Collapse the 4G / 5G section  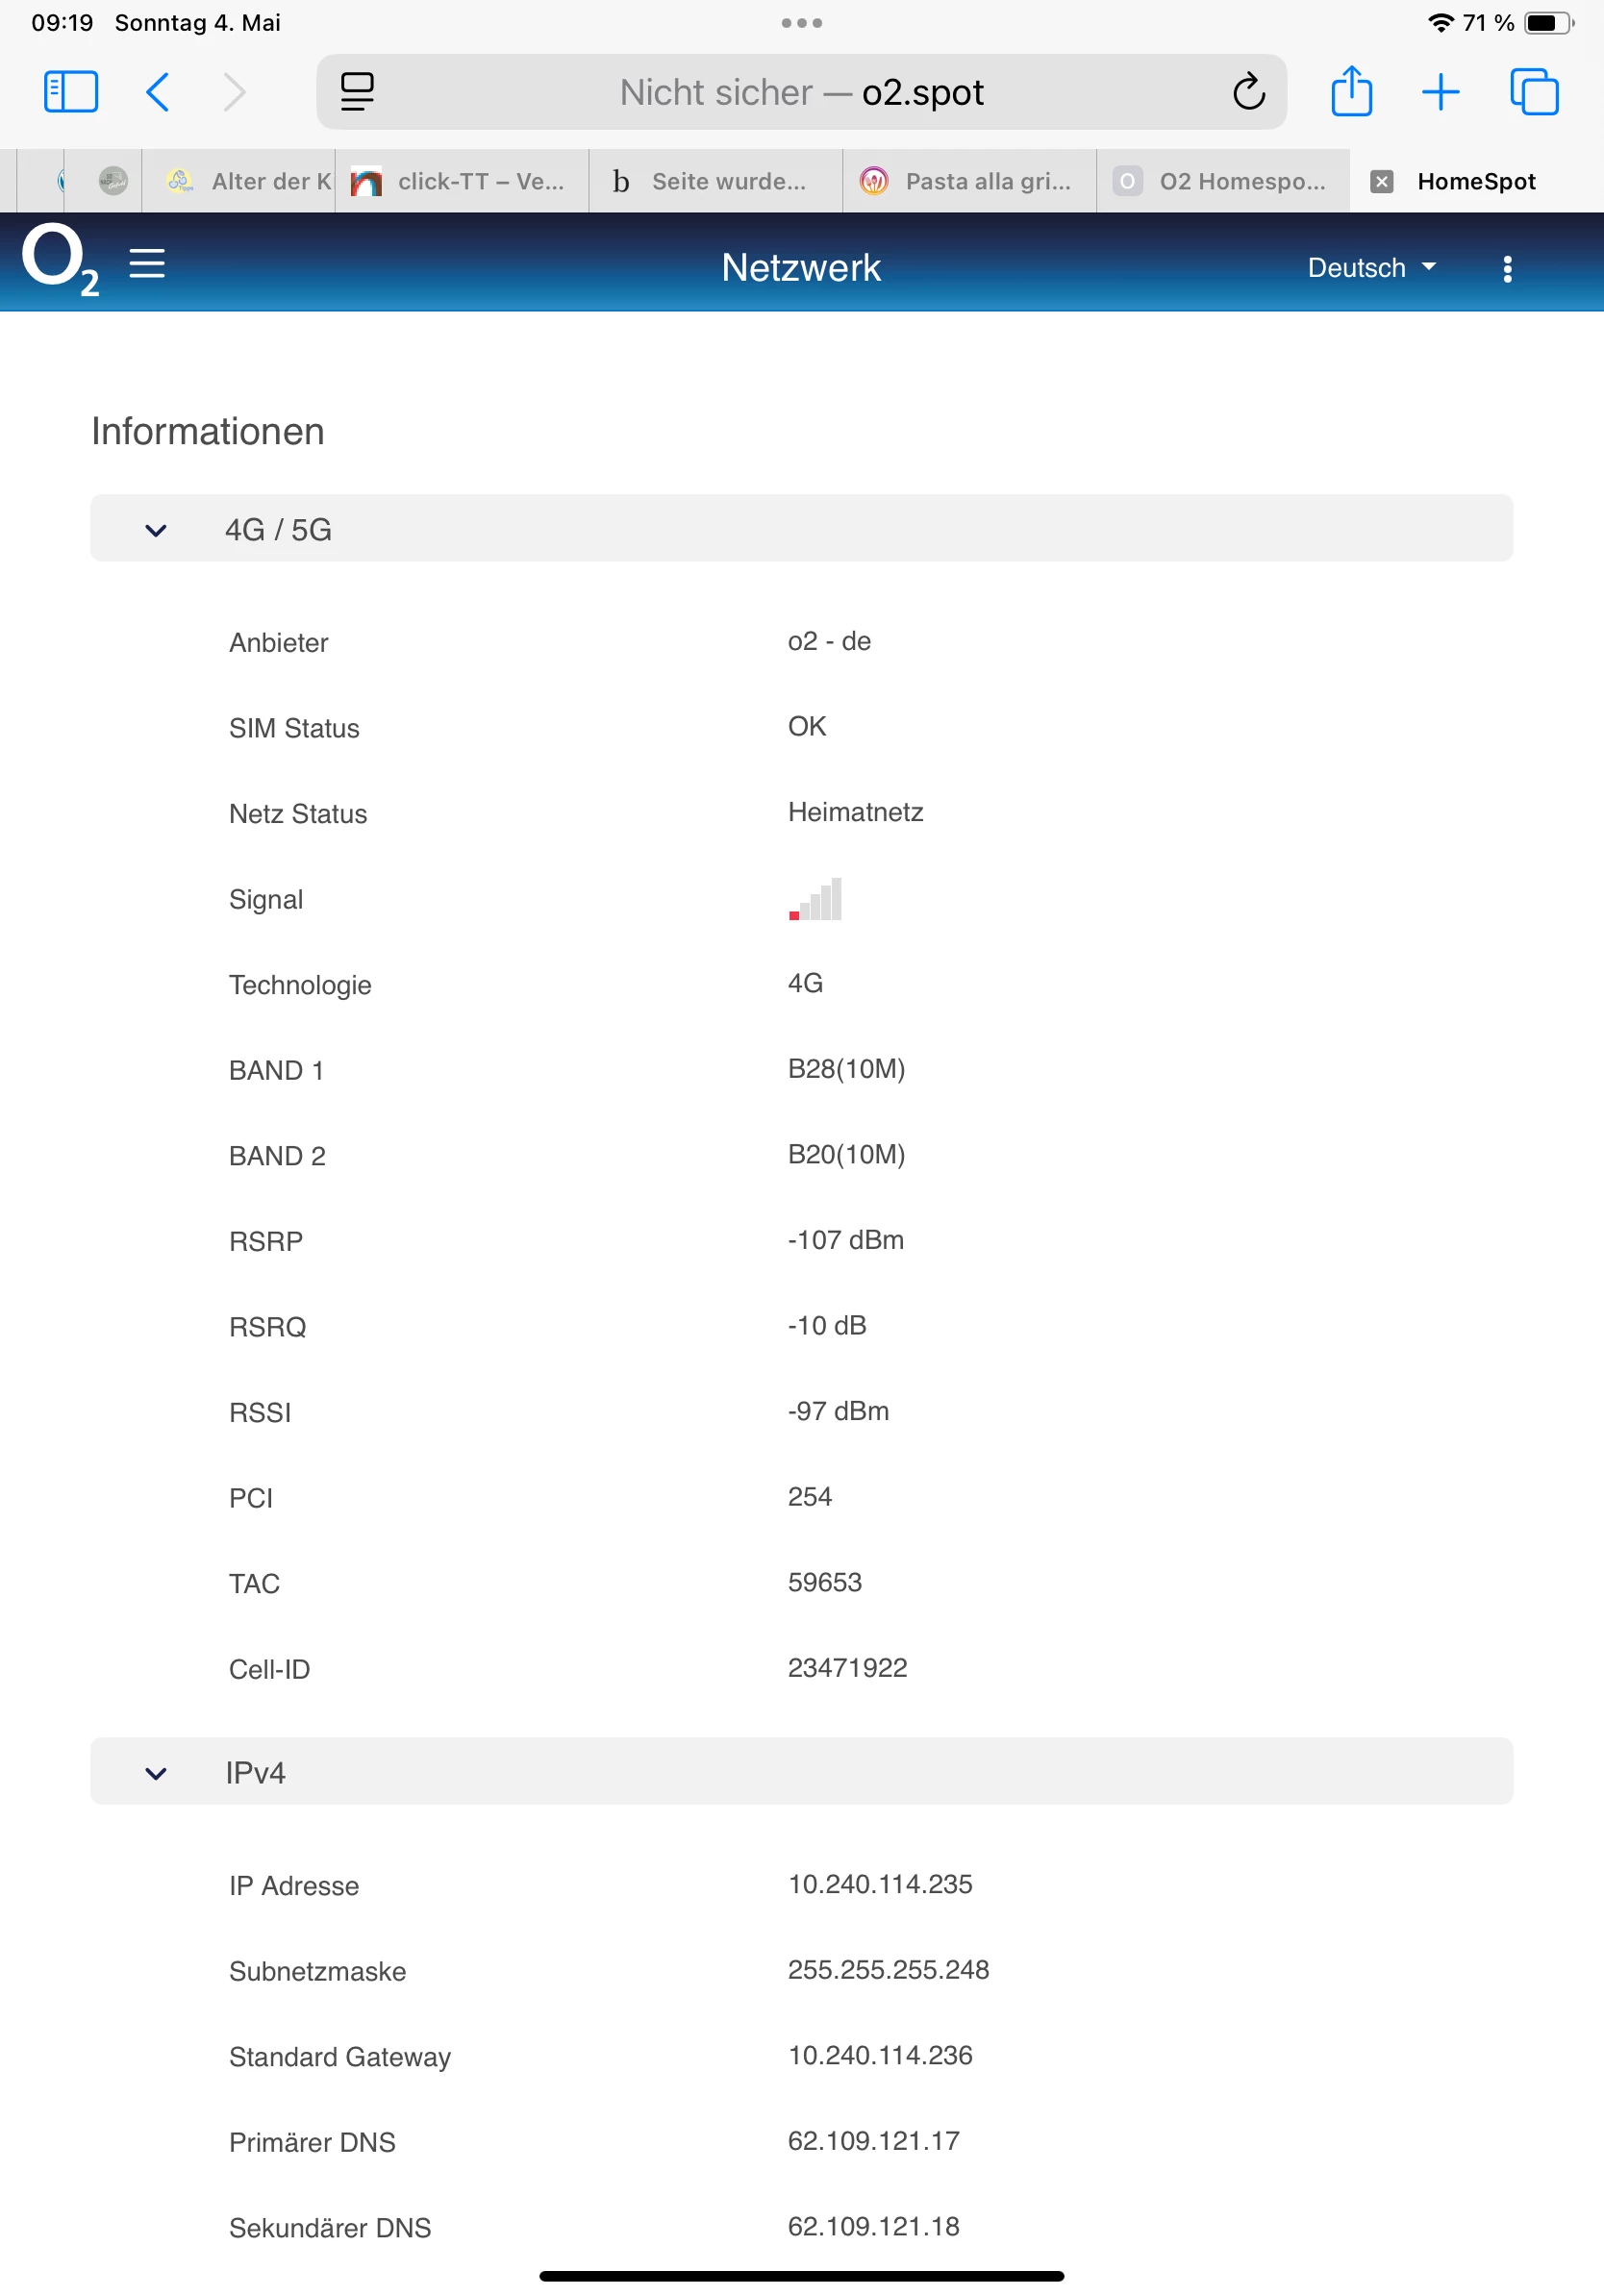click(x=156, y=530)
